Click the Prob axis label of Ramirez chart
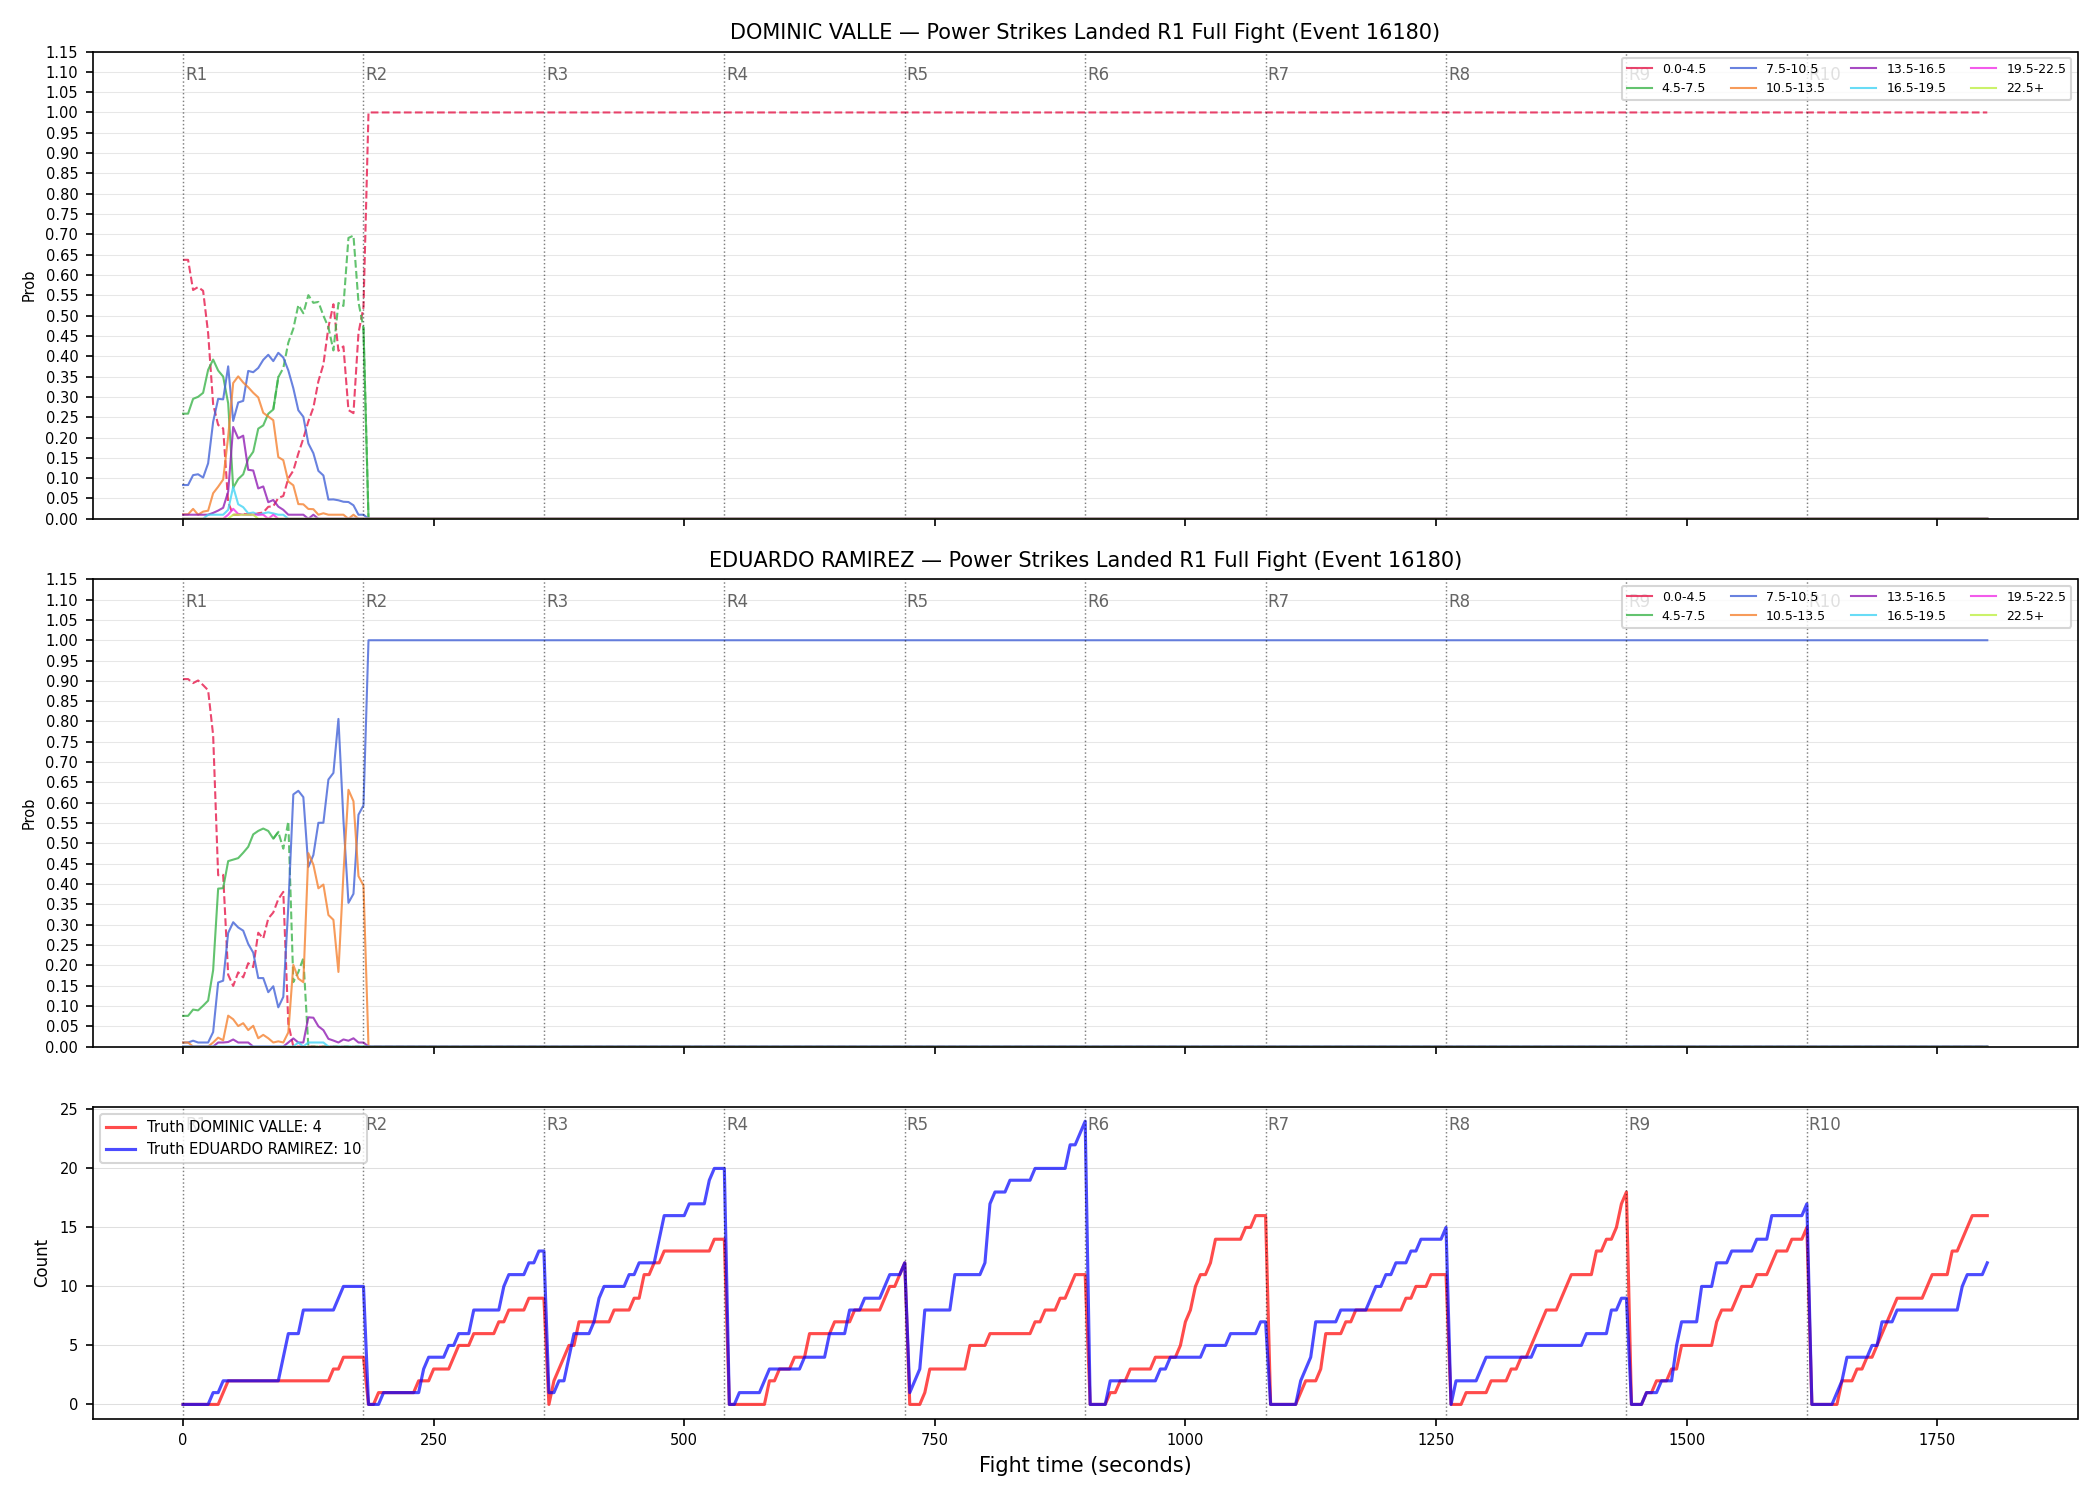This screenshot has height=1500, width=2100. (29, 814)
